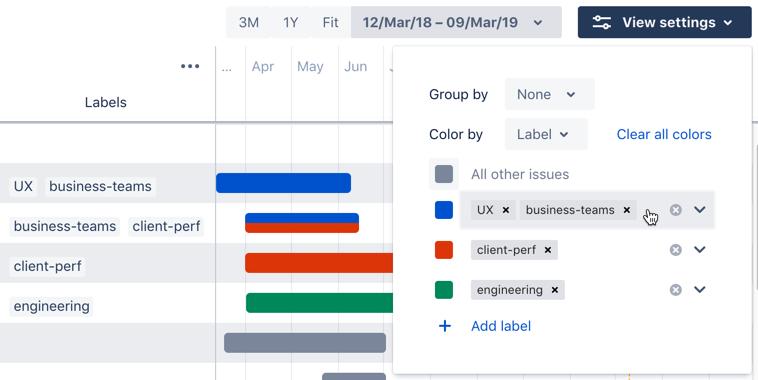
Task: Click the sliders icon in View settings
Action: point(602,22)
